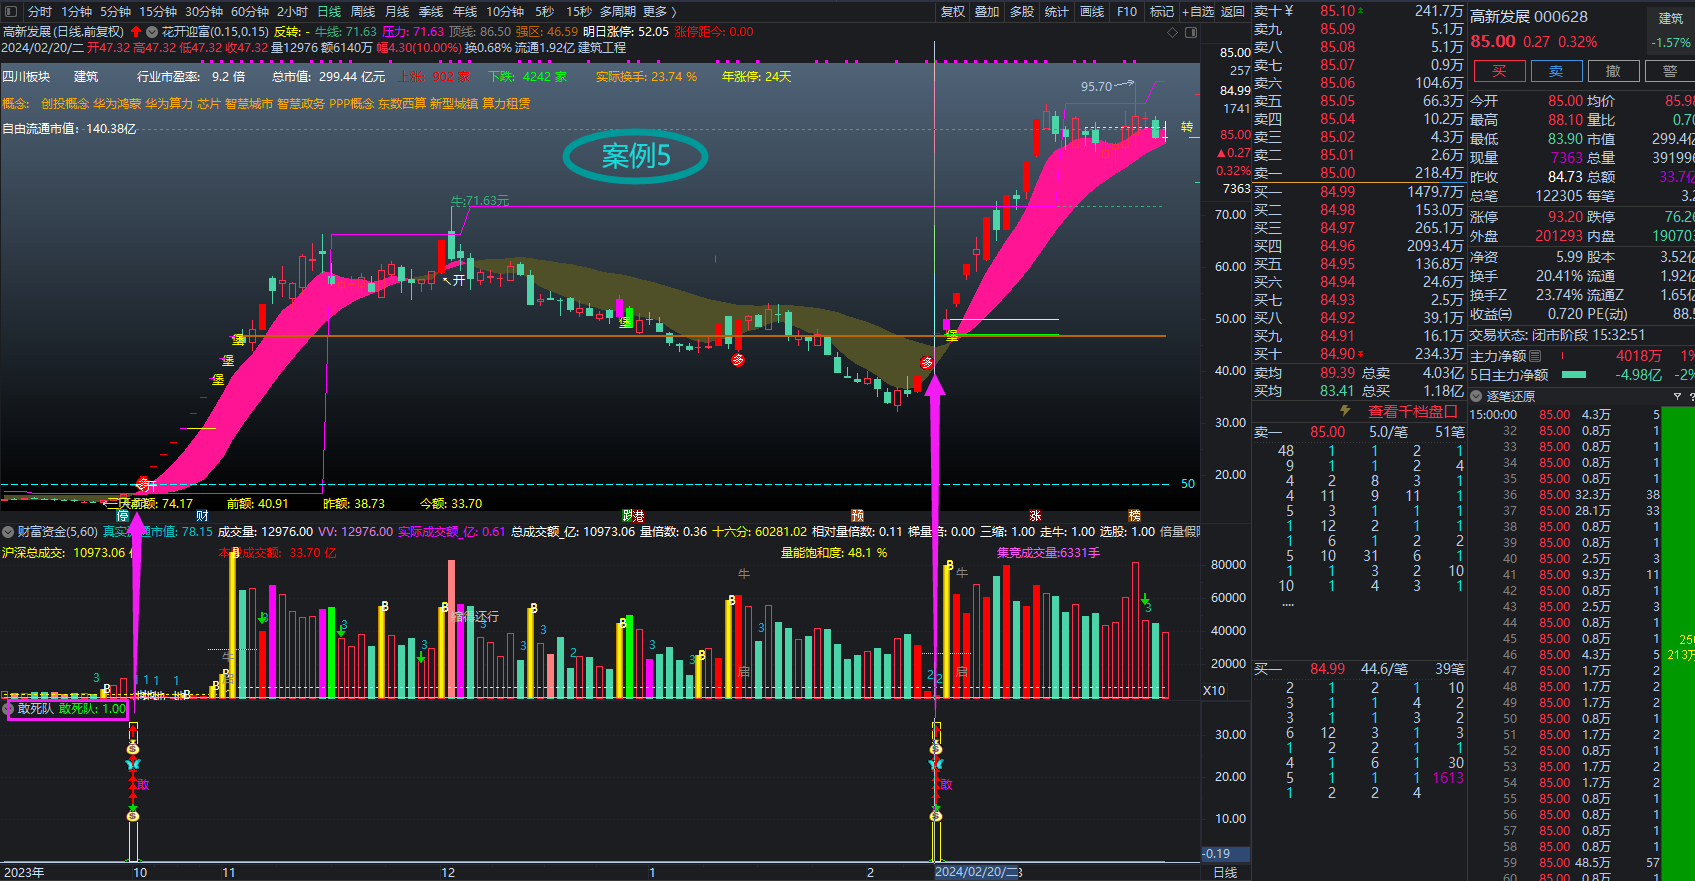Click the 多 signal marker at chart bottom-left
Viewport: 1695px width, 881px height.
pos(145,485)
